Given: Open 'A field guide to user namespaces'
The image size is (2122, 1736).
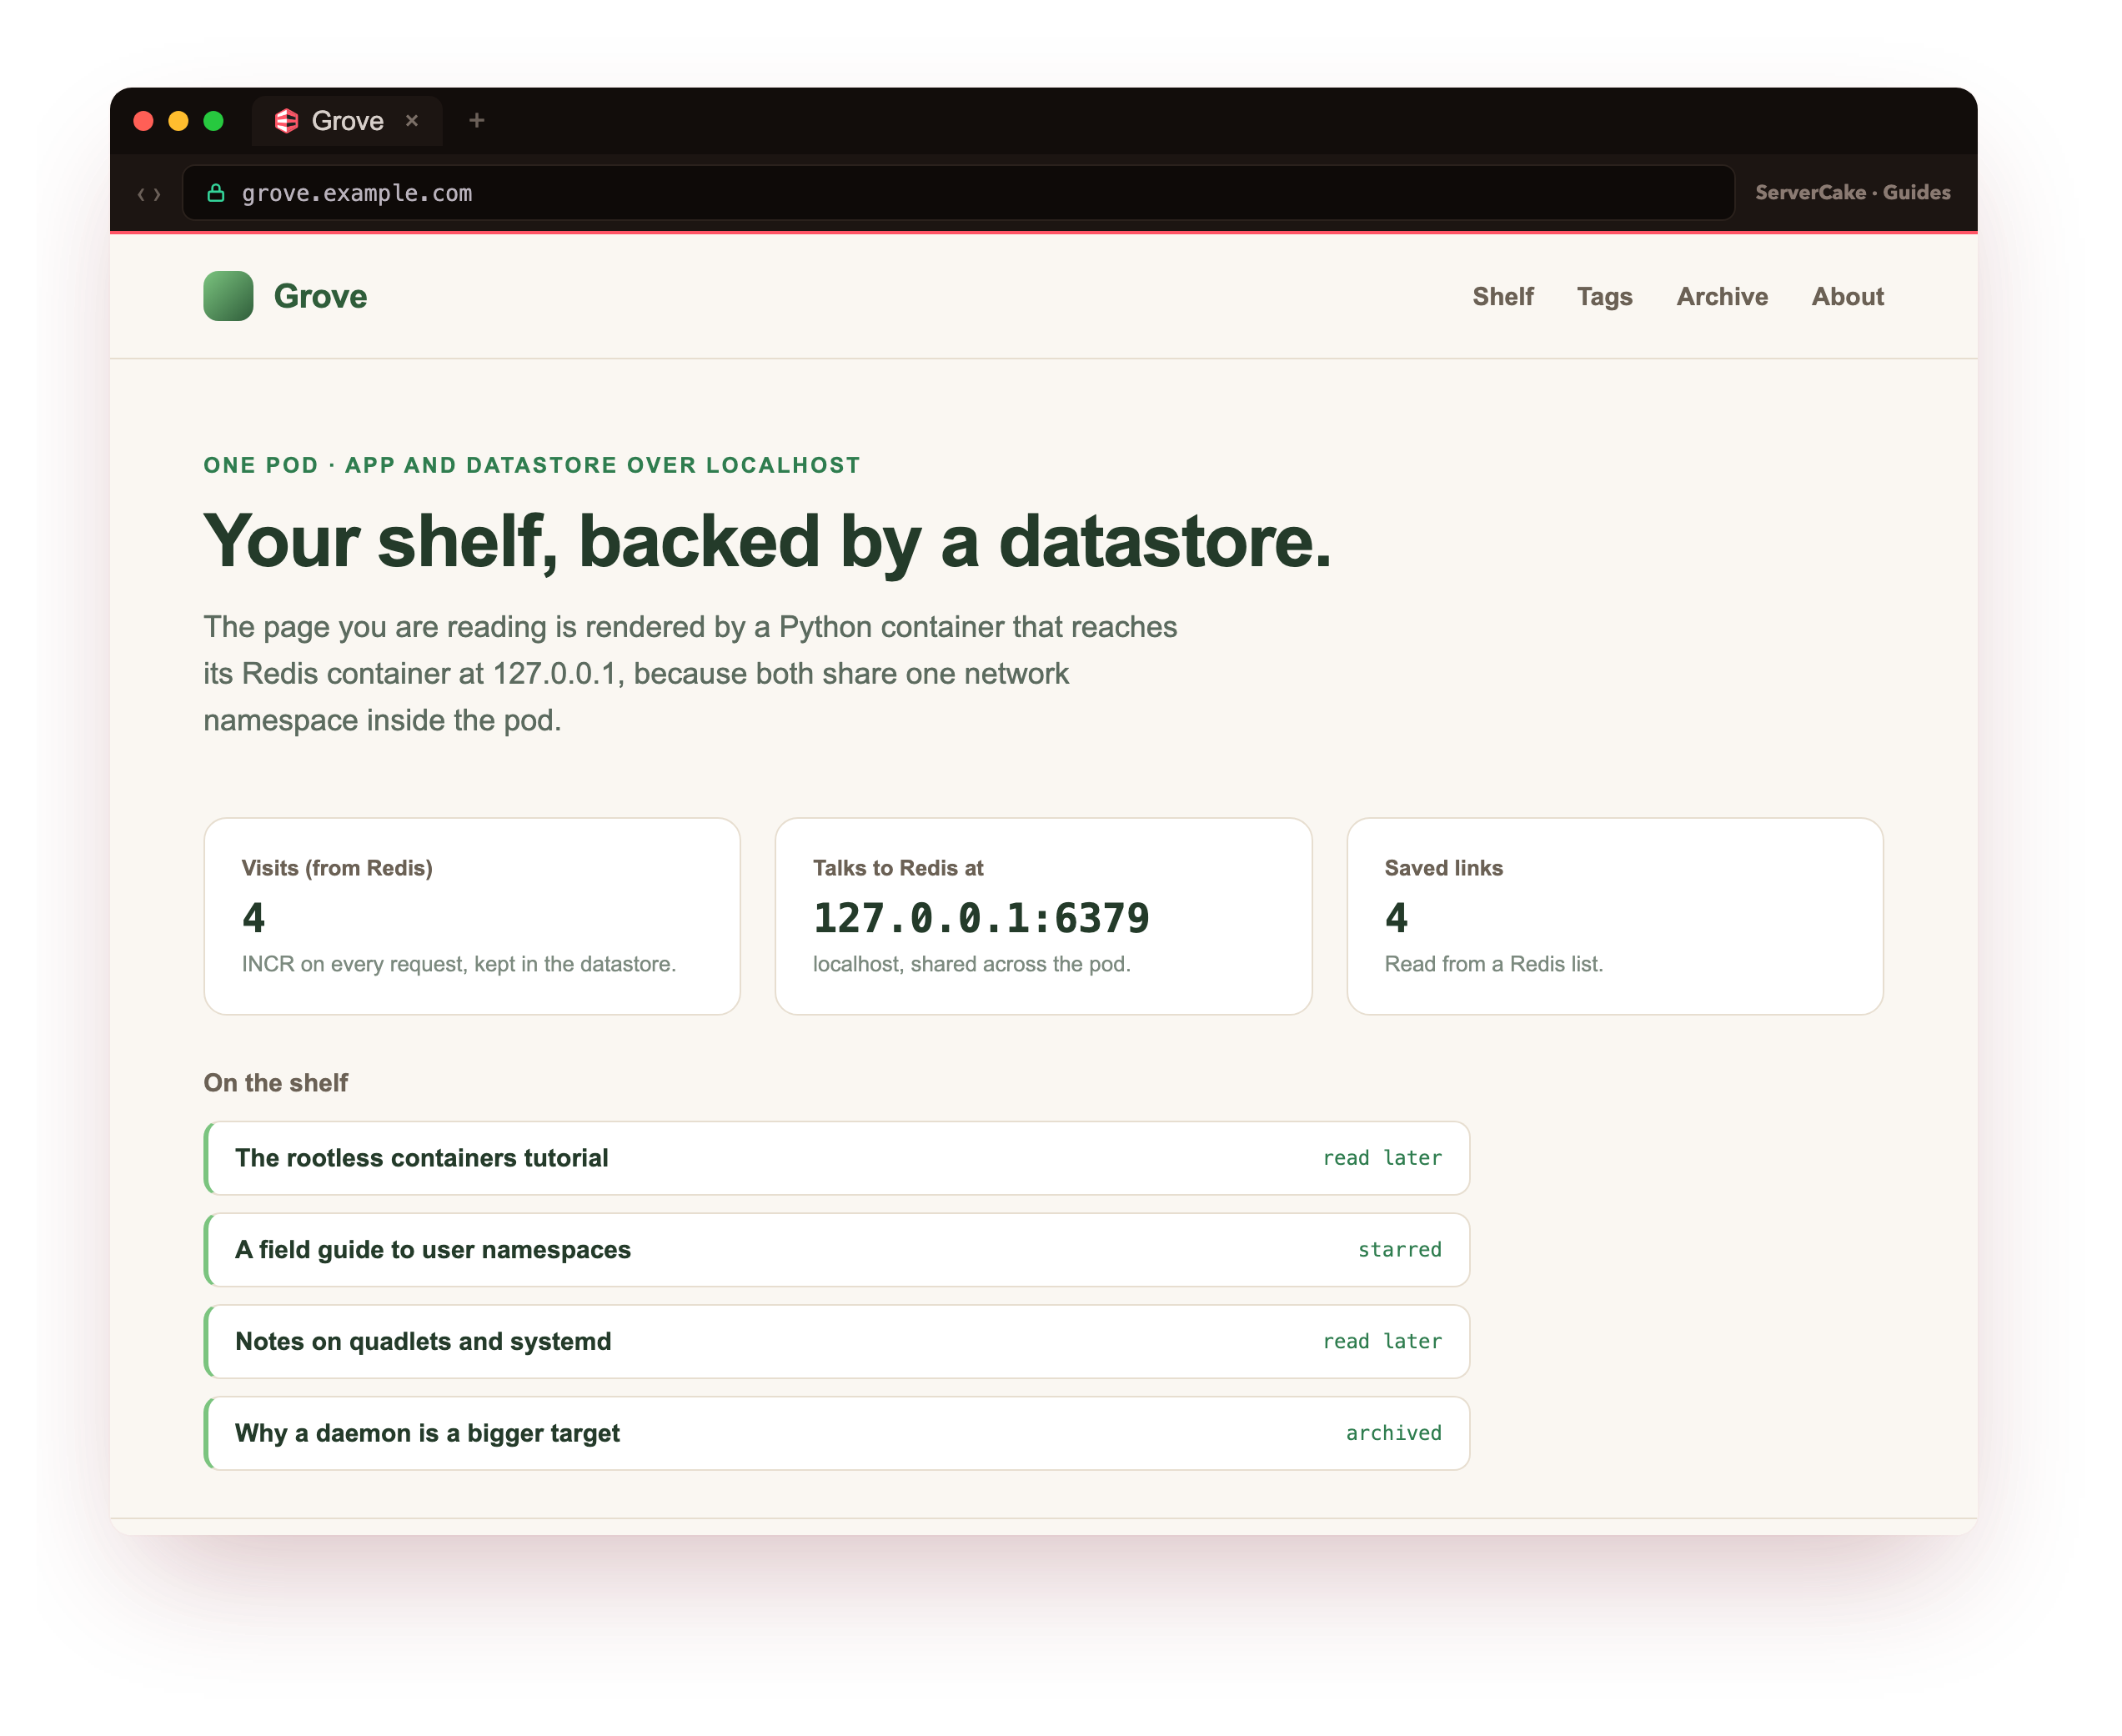Looking at the screenshot, I should pyautogui.click(x=837, y=1250).
